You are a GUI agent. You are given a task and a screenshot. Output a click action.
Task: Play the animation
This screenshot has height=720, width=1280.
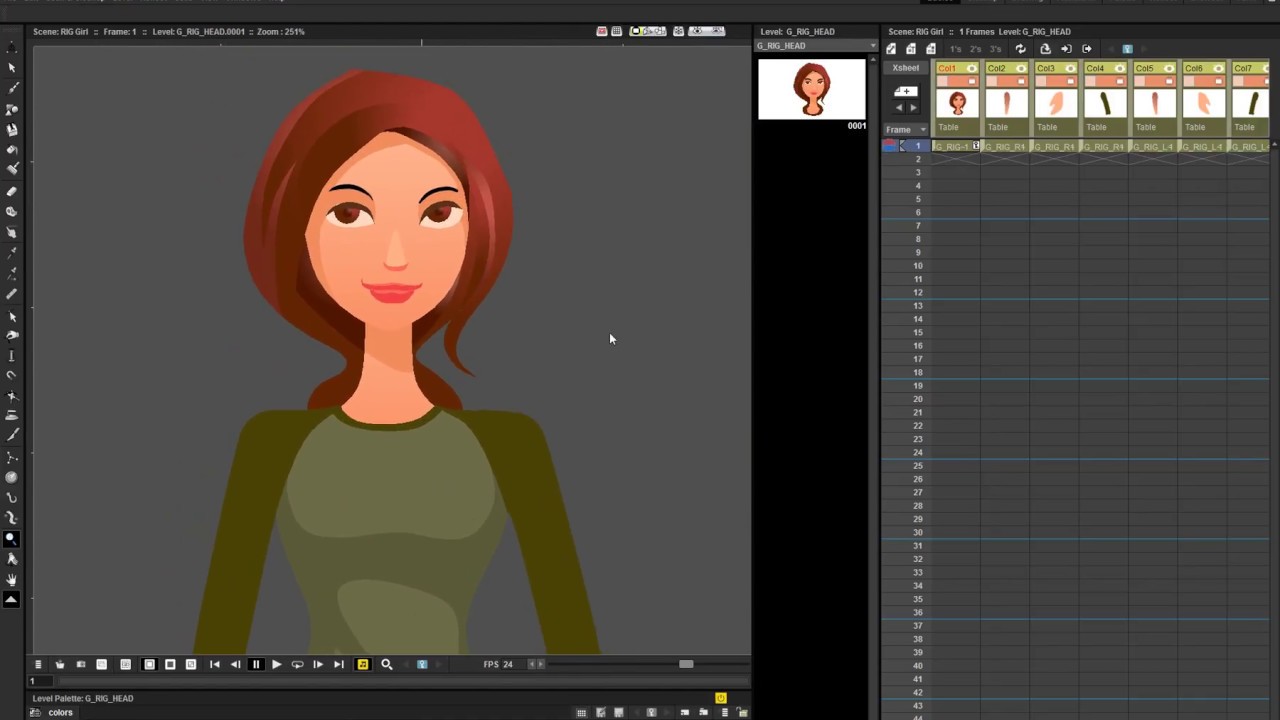tap(276, 664)
